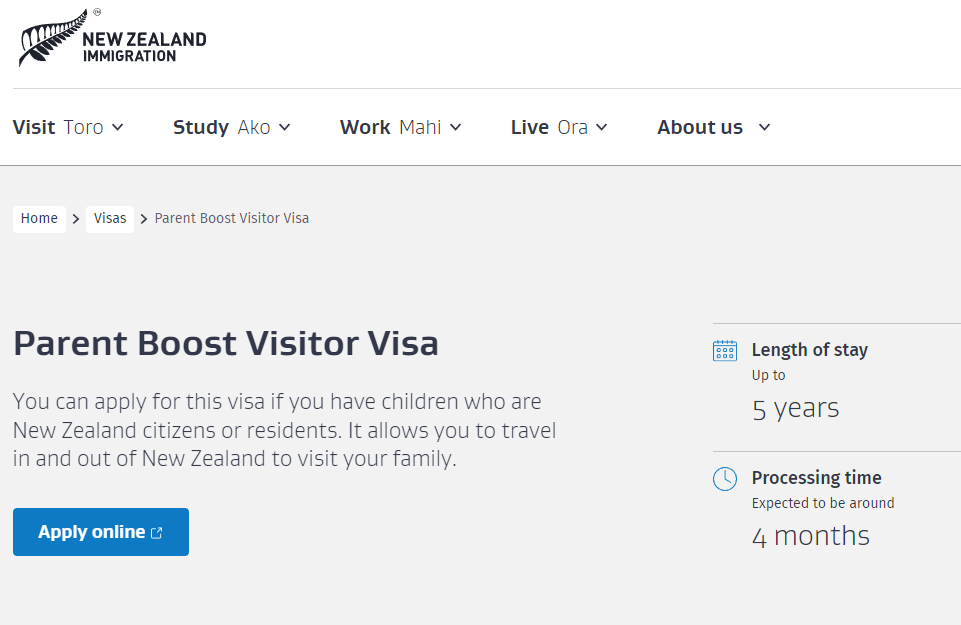Click the first breadcrumb separator arrow after Home
Viewport: 961px width, 625px height.
pyautogui.click(x=76, y=219)
